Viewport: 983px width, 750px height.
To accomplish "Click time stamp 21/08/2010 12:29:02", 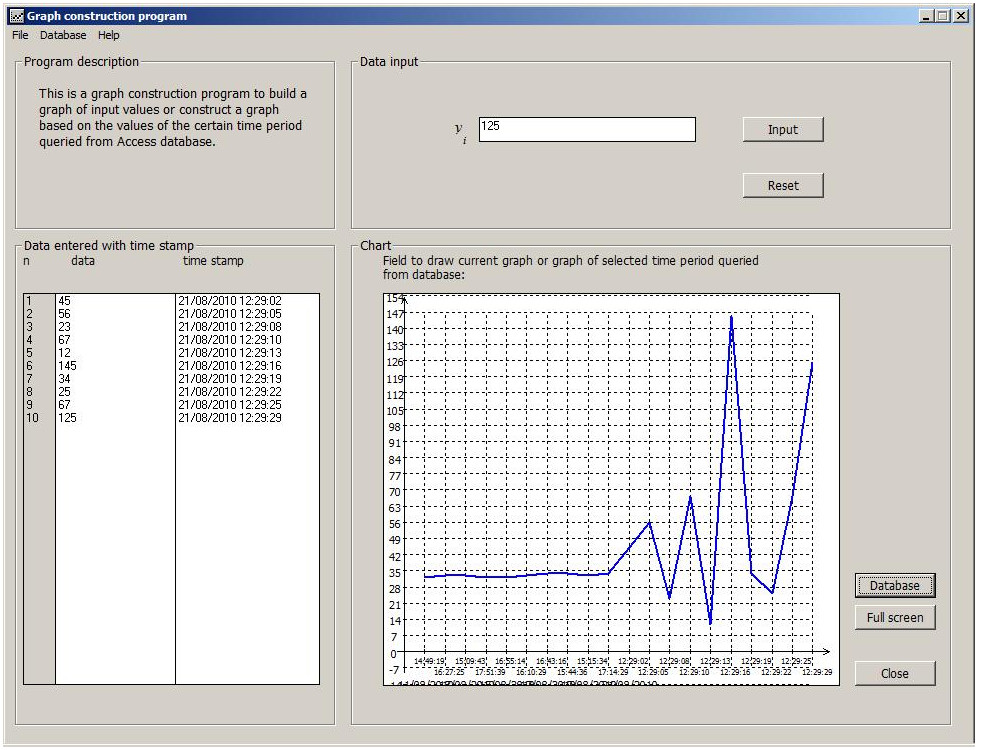I will [x=229, y=301].
